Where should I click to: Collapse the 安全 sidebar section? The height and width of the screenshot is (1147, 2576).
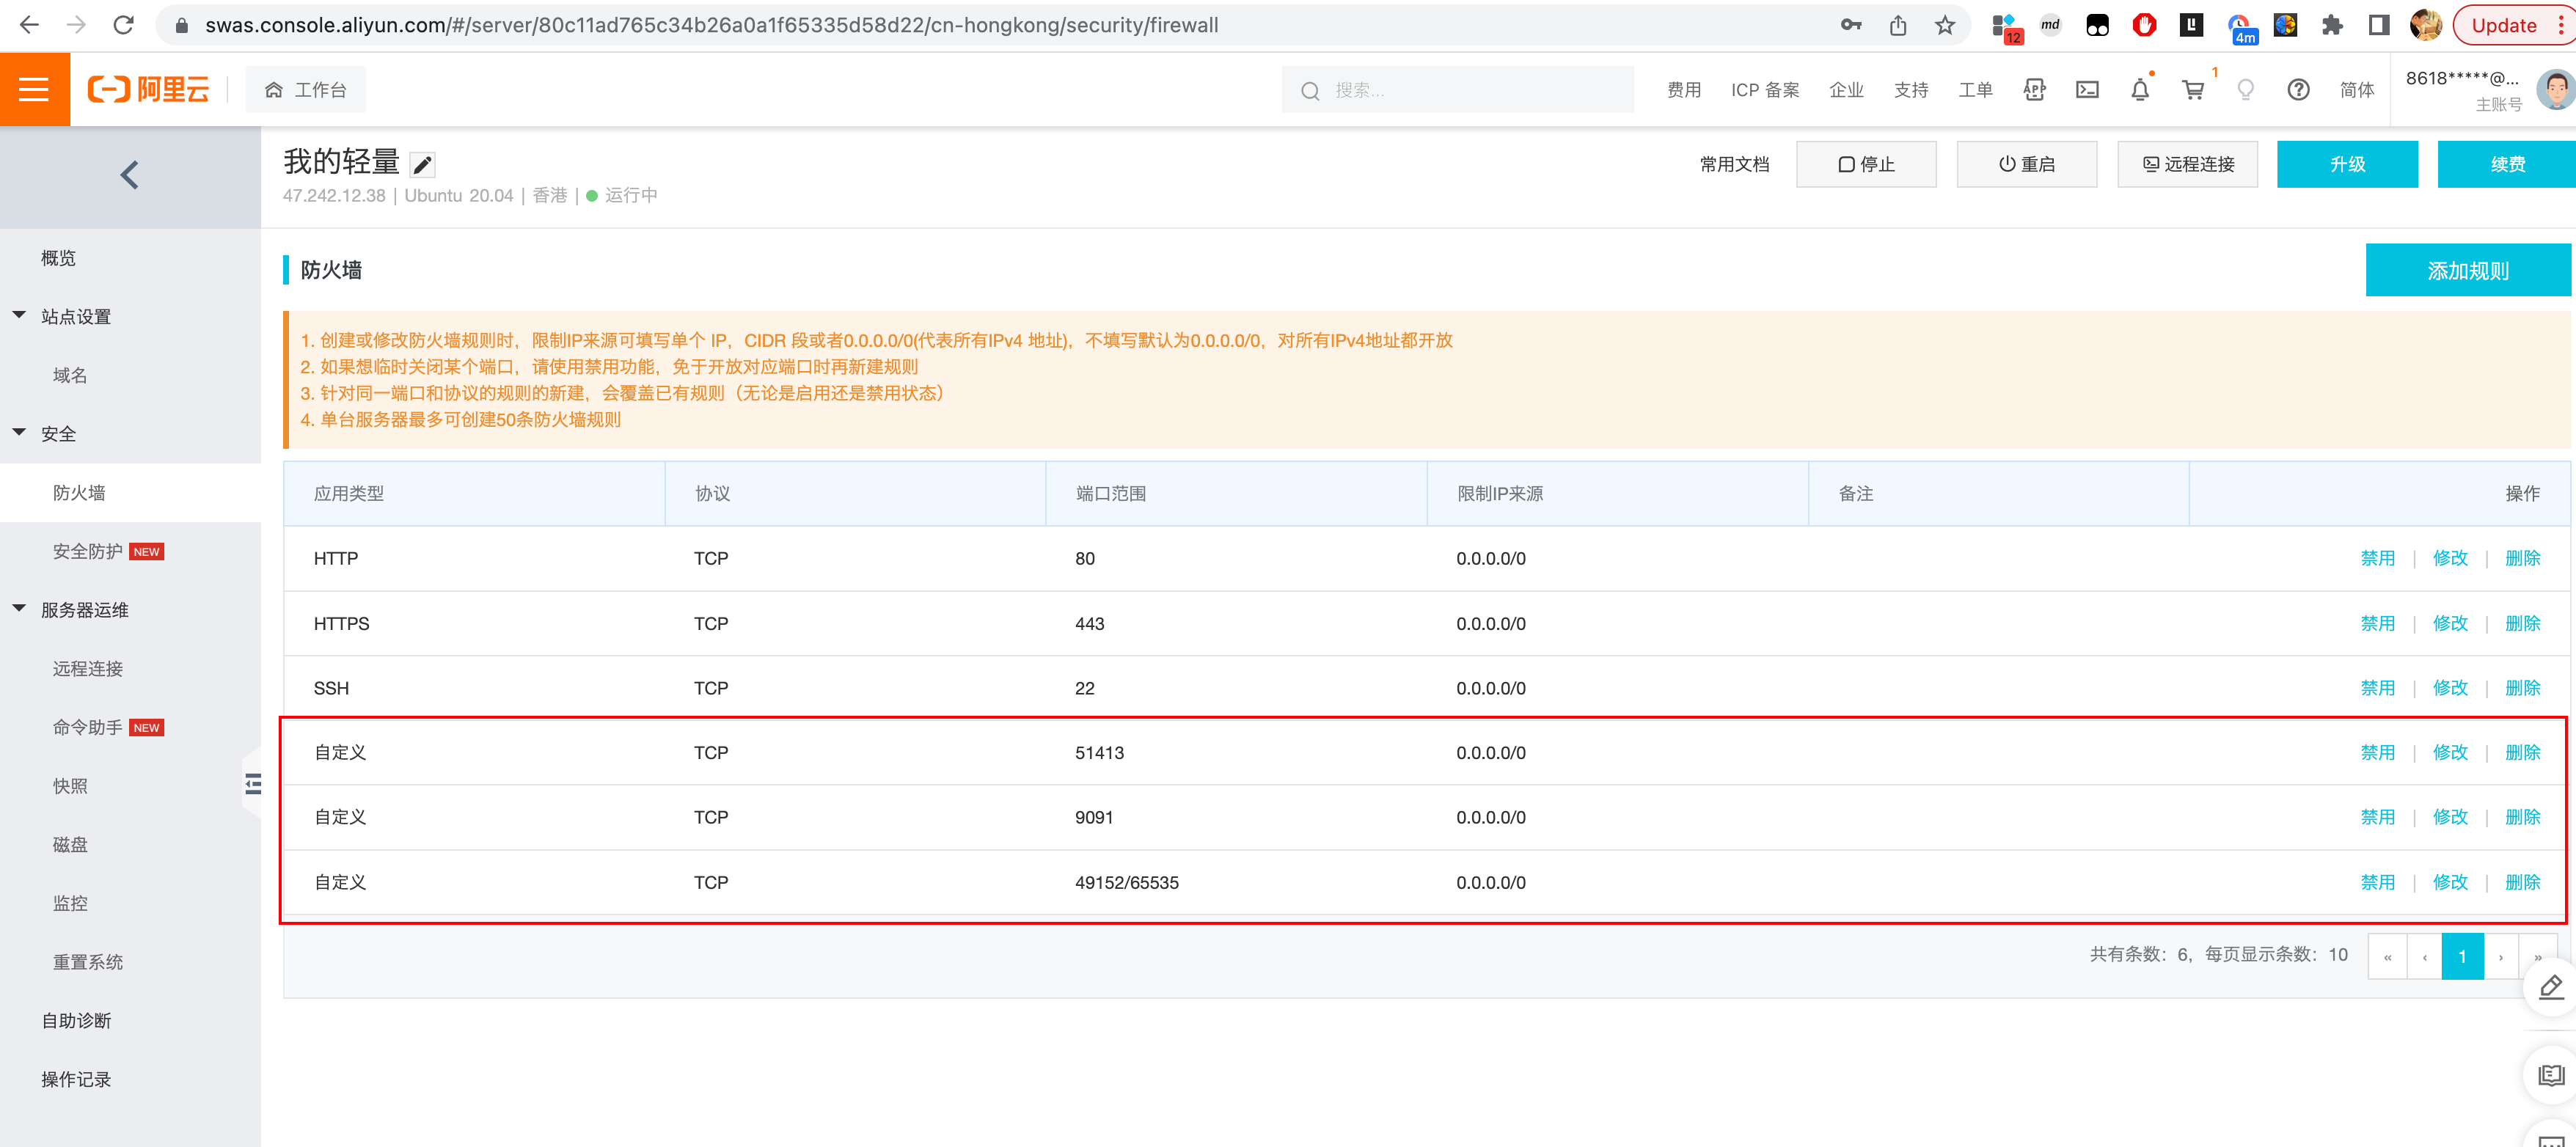(19, 433)
